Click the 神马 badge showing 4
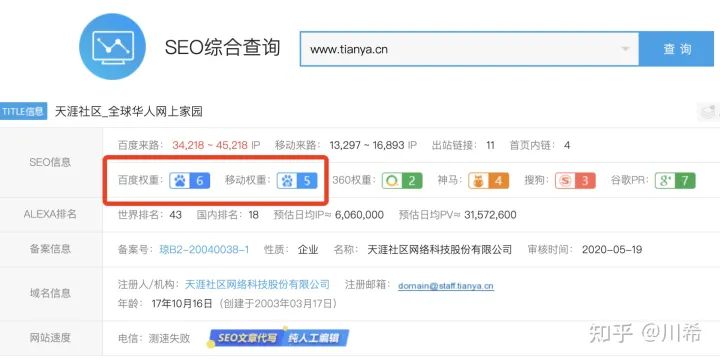 488,181
